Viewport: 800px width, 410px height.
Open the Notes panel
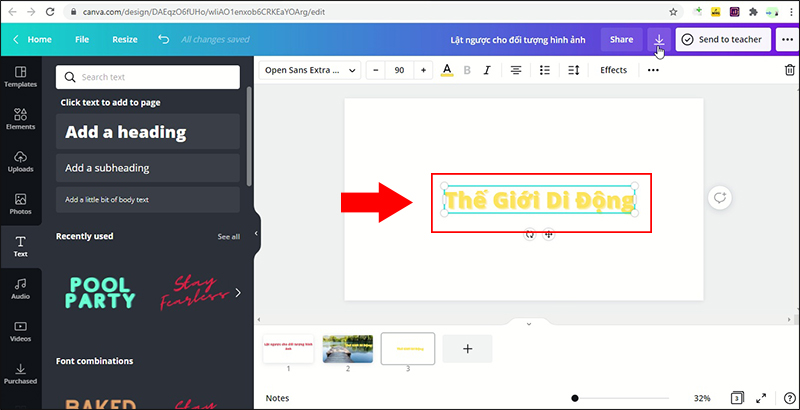coord(277,398)
